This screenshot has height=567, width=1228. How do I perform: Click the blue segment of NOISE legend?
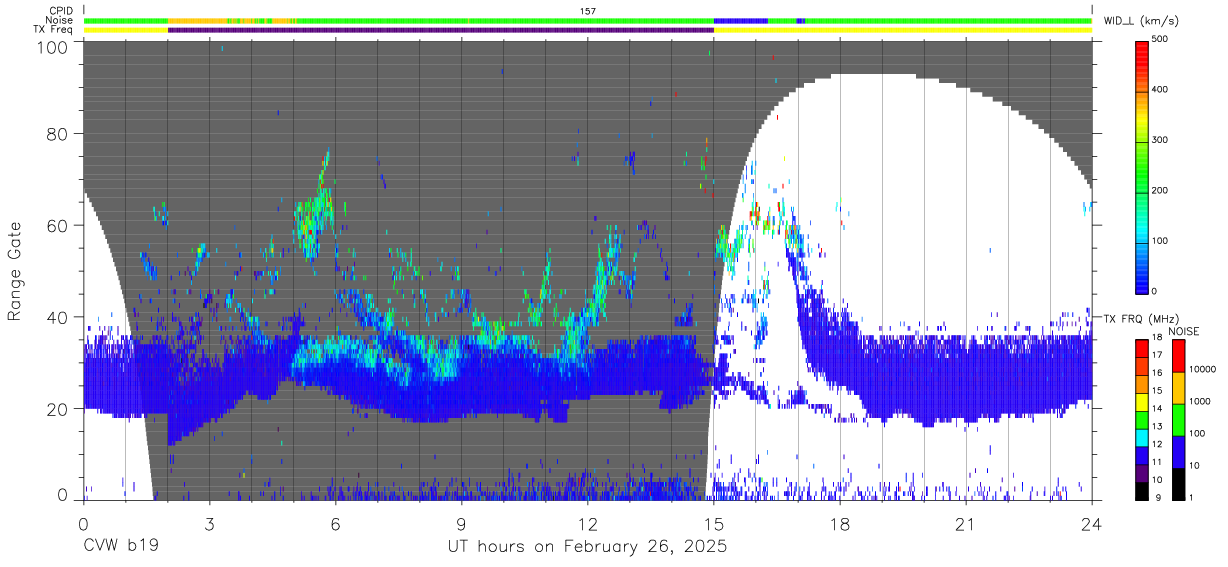click(1179, 452)
